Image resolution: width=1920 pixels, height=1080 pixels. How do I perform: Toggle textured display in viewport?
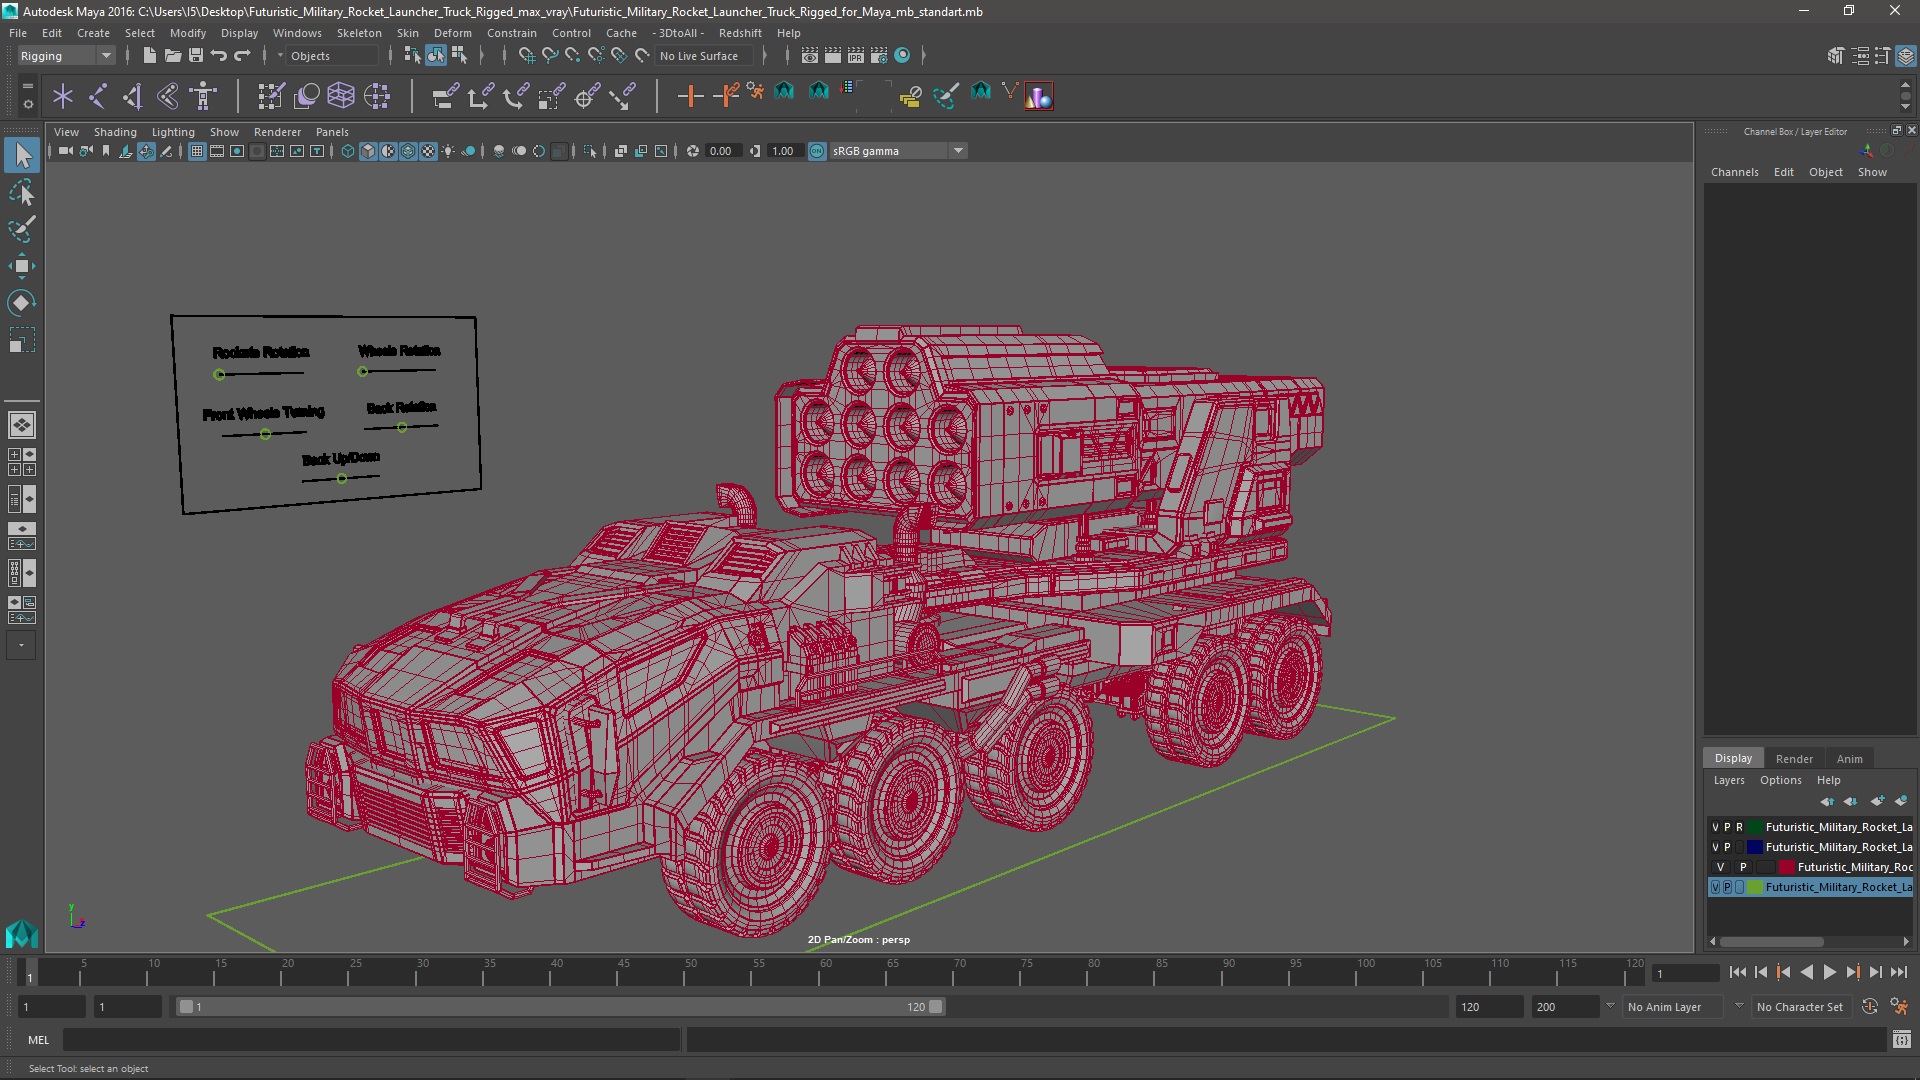pos(428,151)
